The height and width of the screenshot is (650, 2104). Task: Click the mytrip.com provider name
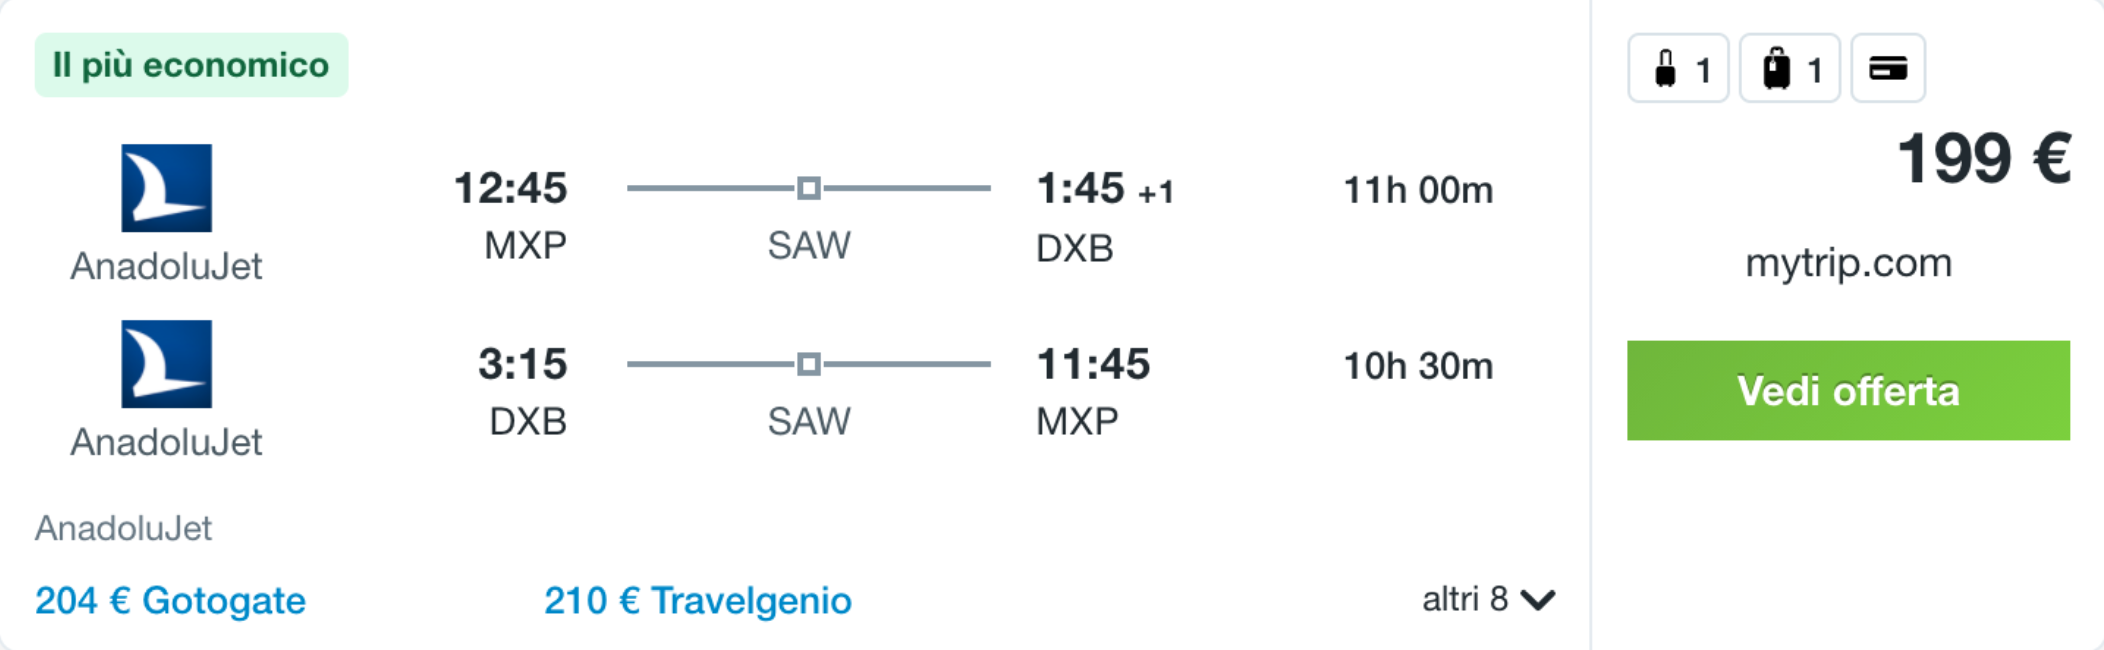1848,263
